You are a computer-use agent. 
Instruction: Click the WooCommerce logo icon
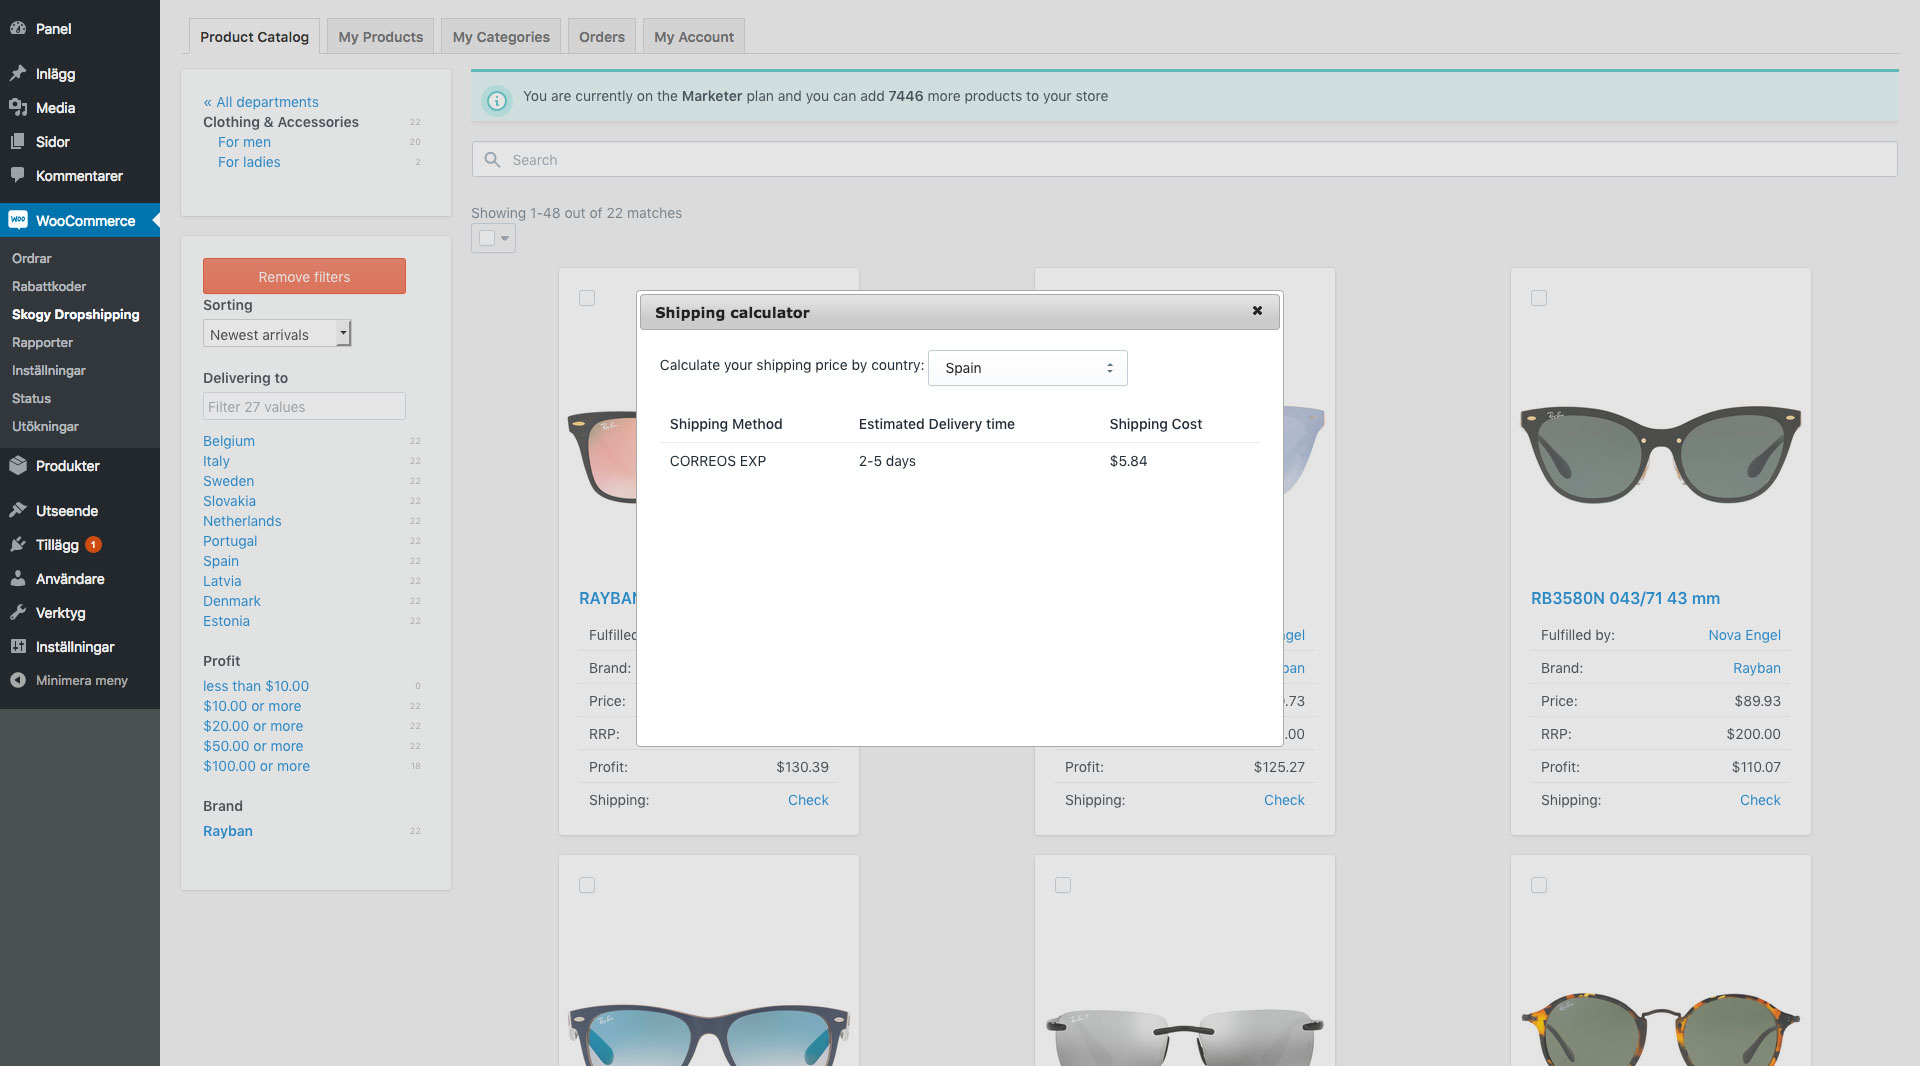(x=18, y=220)
